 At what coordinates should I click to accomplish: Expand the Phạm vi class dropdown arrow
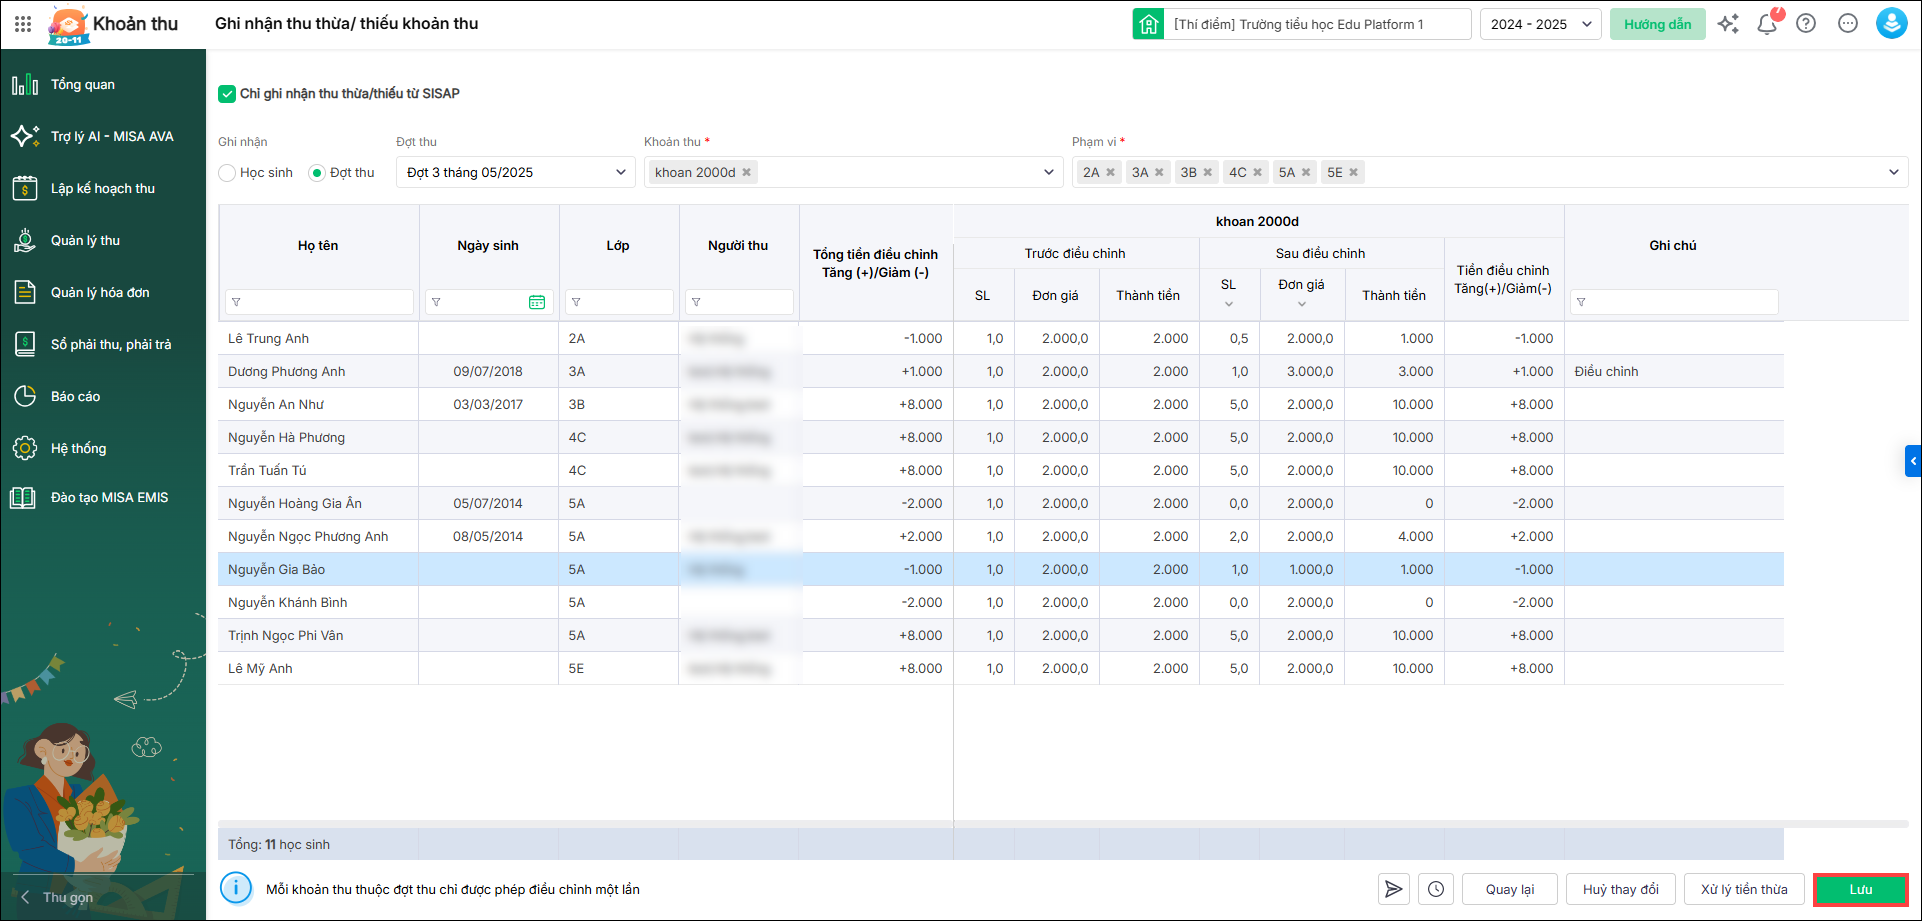pyautogui.click(x=1893, y=173)
